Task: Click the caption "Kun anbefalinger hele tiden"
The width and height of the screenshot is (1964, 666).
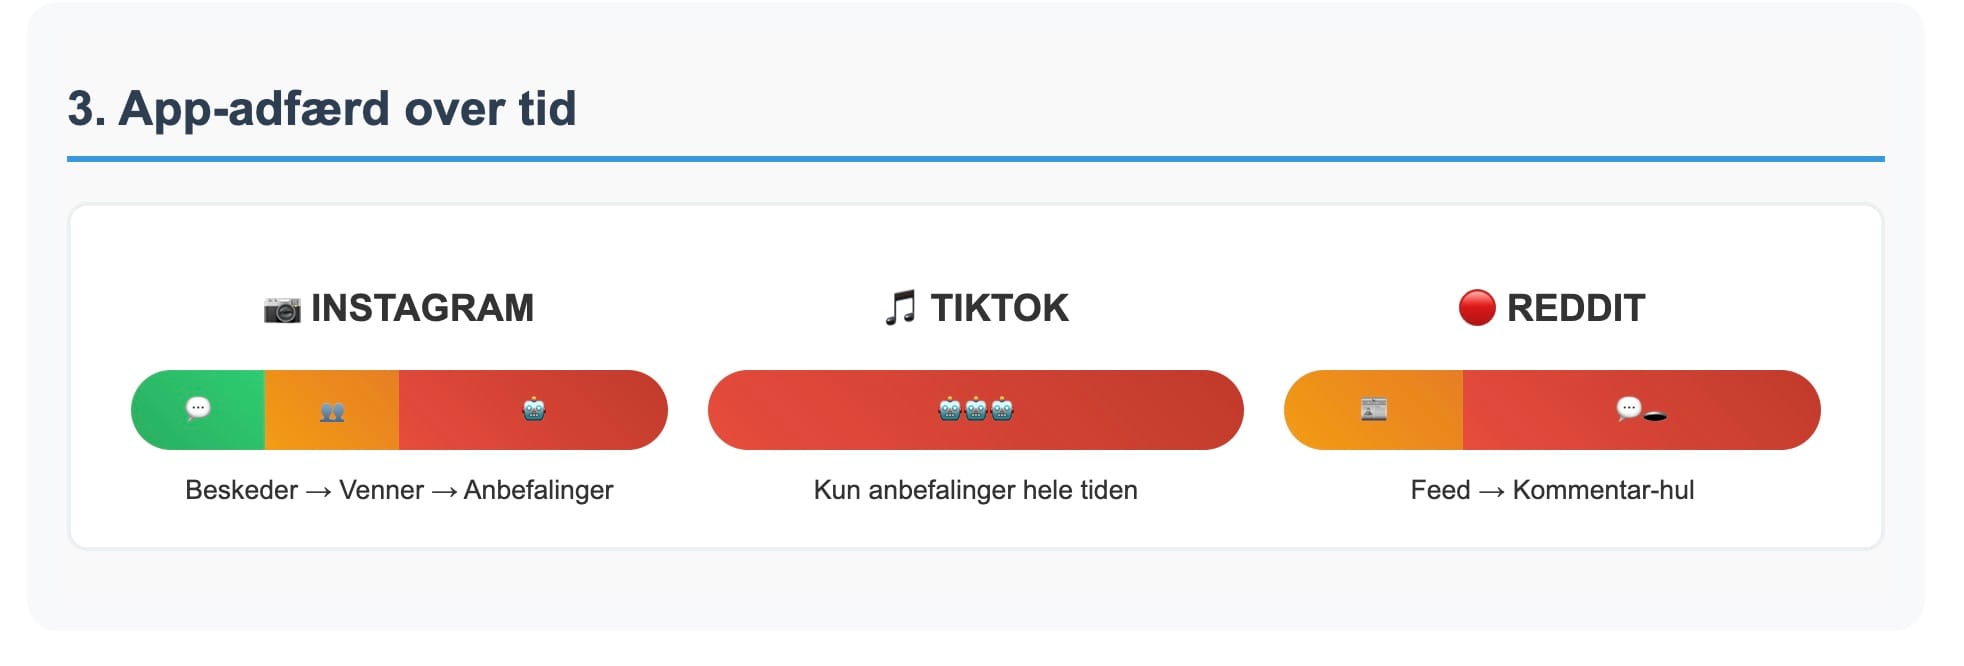Action: pyautogui.click(x=976, y=490)
